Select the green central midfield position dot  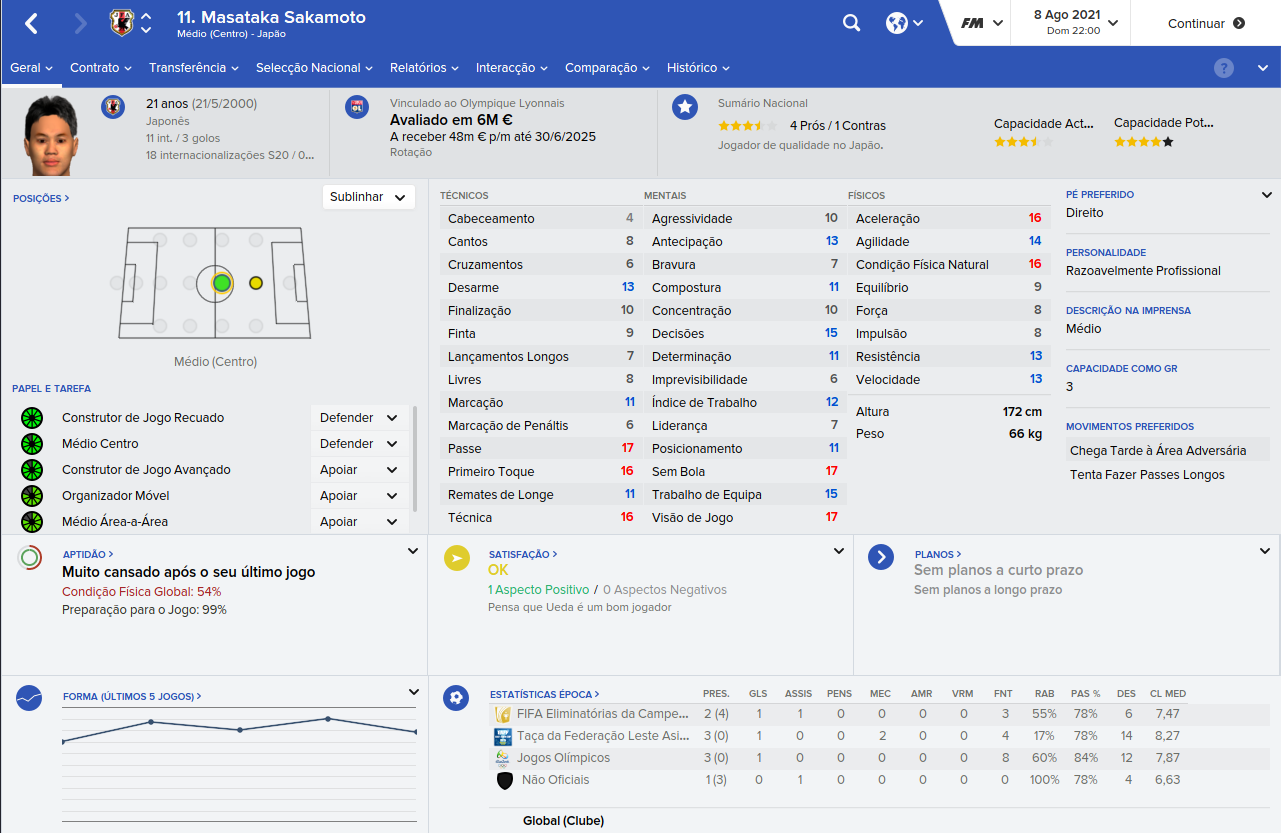[x=222, y=283]
